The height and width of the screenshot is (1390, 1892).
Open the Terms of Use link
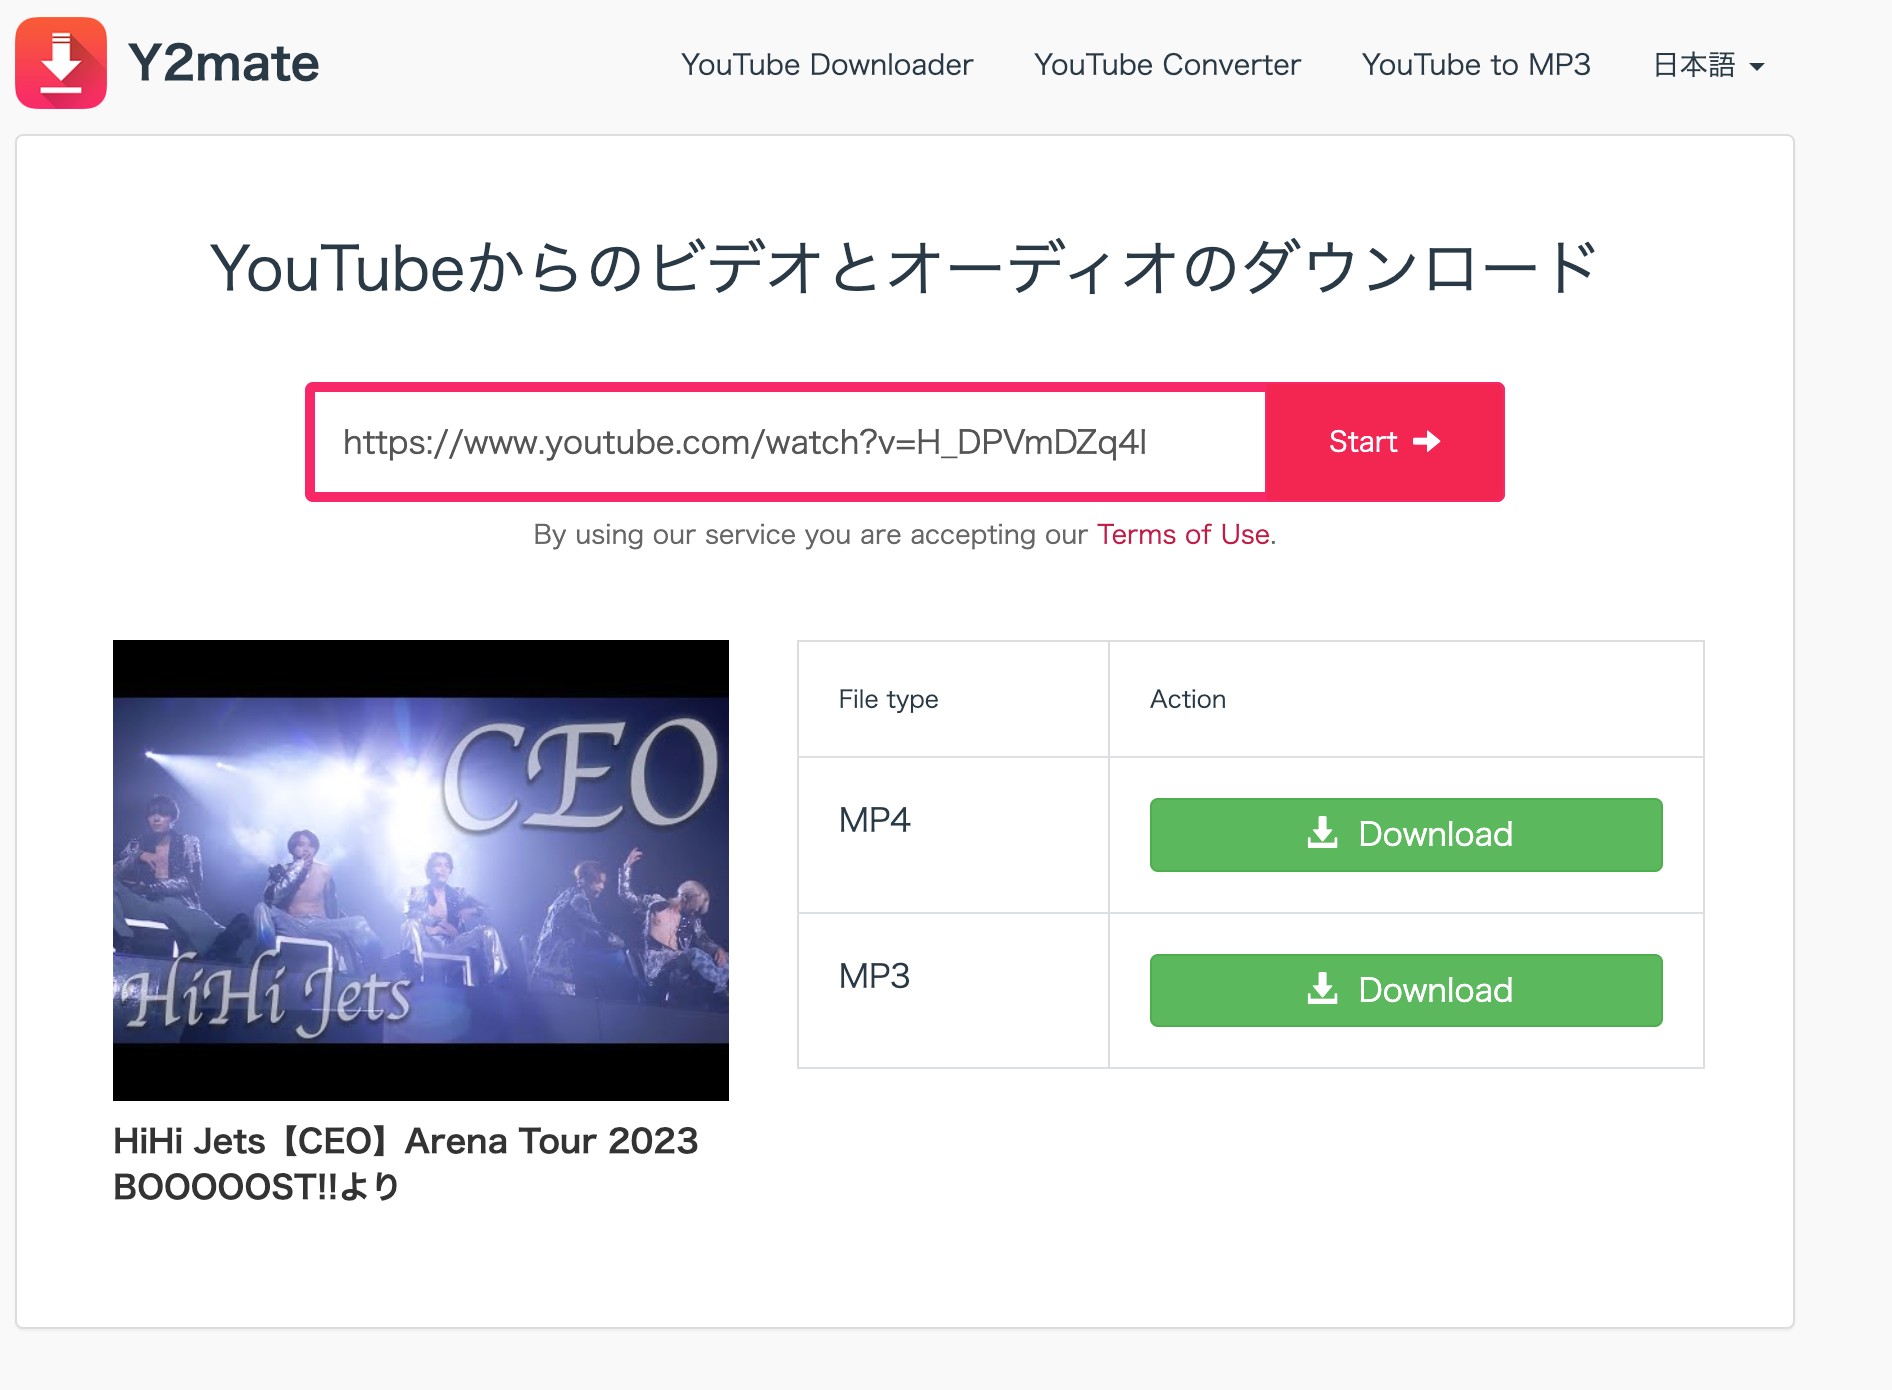point(1184,535)
